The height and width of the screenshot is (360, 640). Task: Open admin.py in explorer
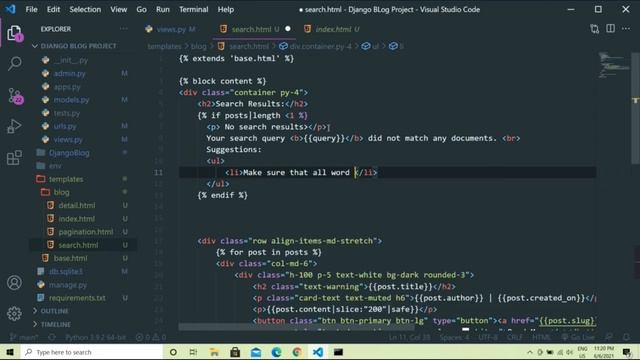[x=69, y=73]
